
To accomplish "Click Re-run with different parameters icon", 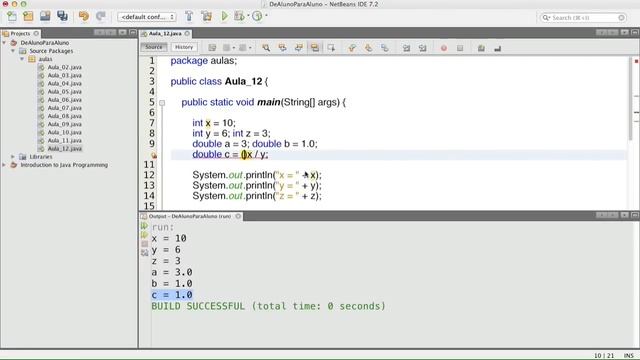I will (144, 235).
